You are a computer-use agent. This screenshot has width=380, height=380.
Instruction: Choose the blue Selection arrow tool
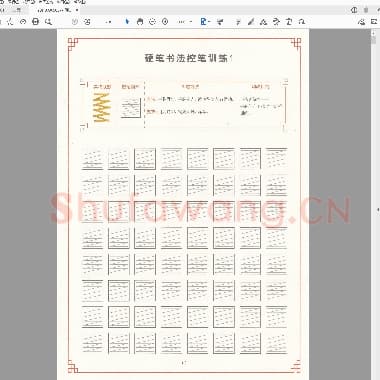point(127,22)
